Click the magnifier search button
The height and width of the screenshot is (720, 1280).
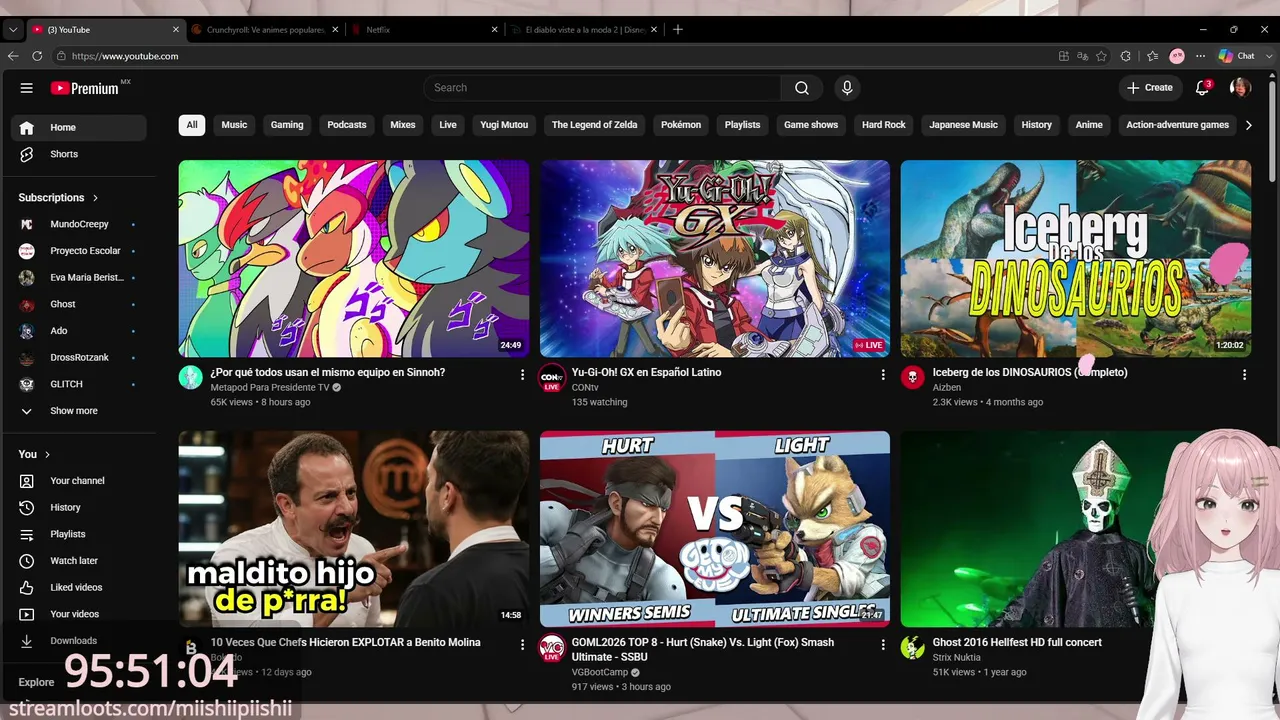click(x=802, y=88)
